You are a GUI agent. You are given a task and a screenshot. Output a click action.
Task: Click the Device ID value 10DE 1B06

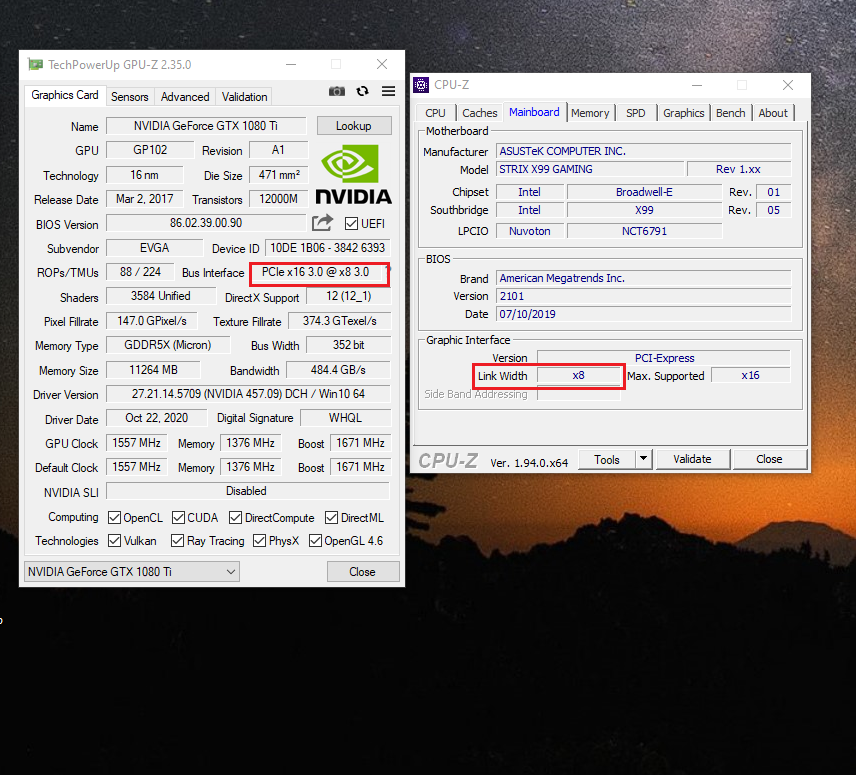[x=328, y=248]
